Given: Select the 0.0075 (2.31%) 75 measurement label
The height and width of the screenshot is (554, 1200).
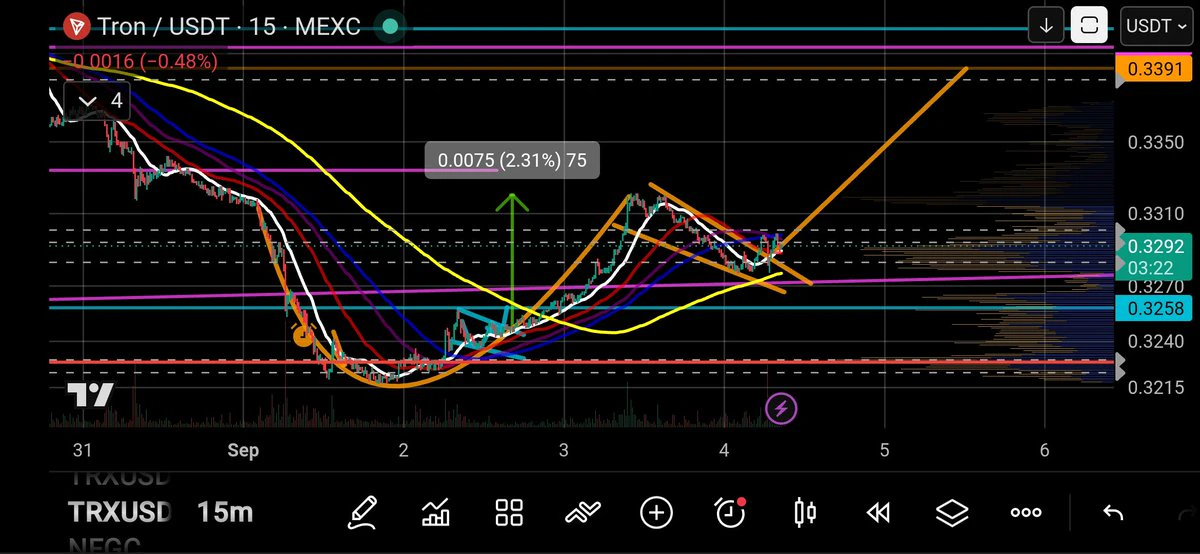Looking at the screenshot, I should [511, 161].
